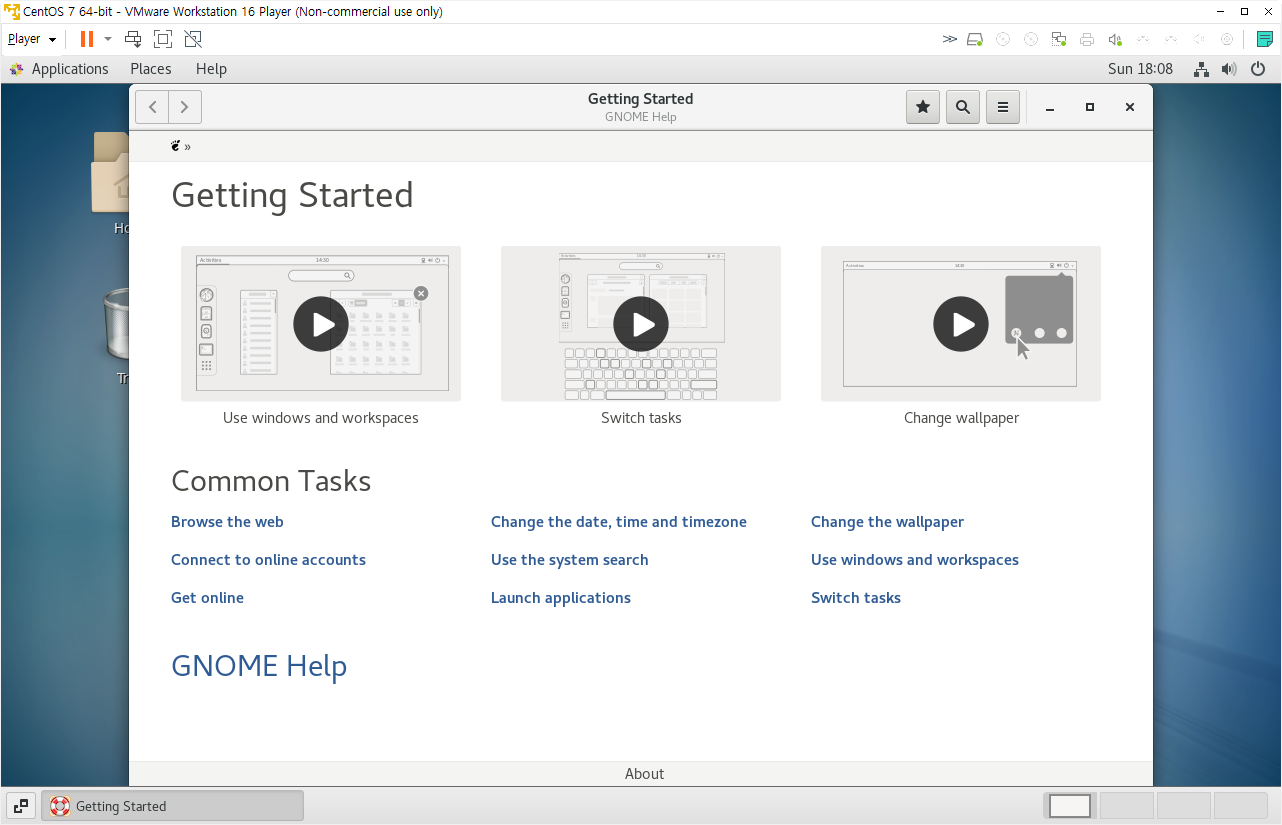Minimize the GNOME Help window

tap(1050, 107)
